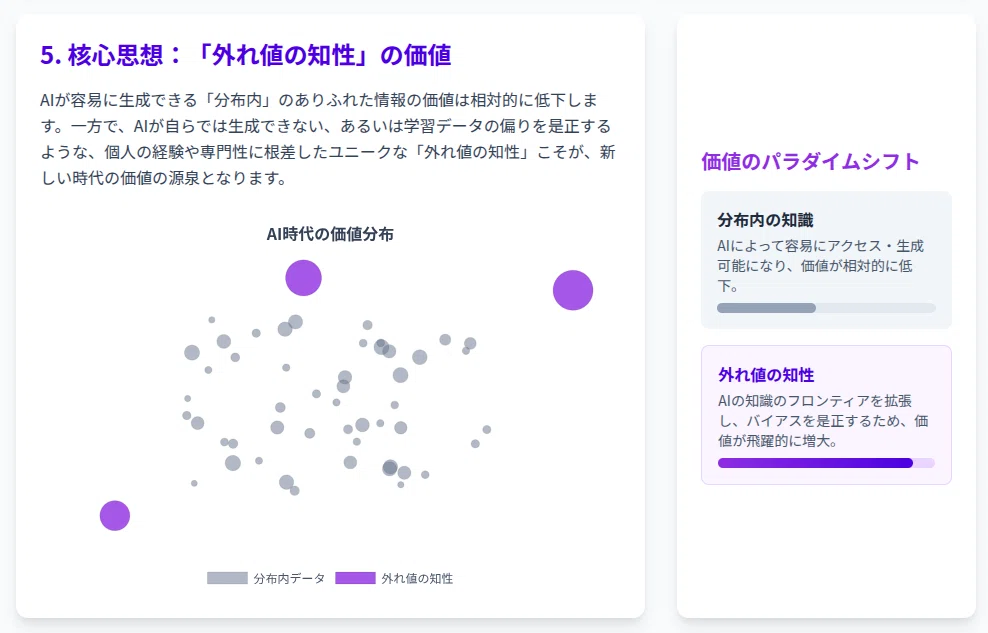
Task: Open the 外れ値の知性 card
Action: (826, 415)
